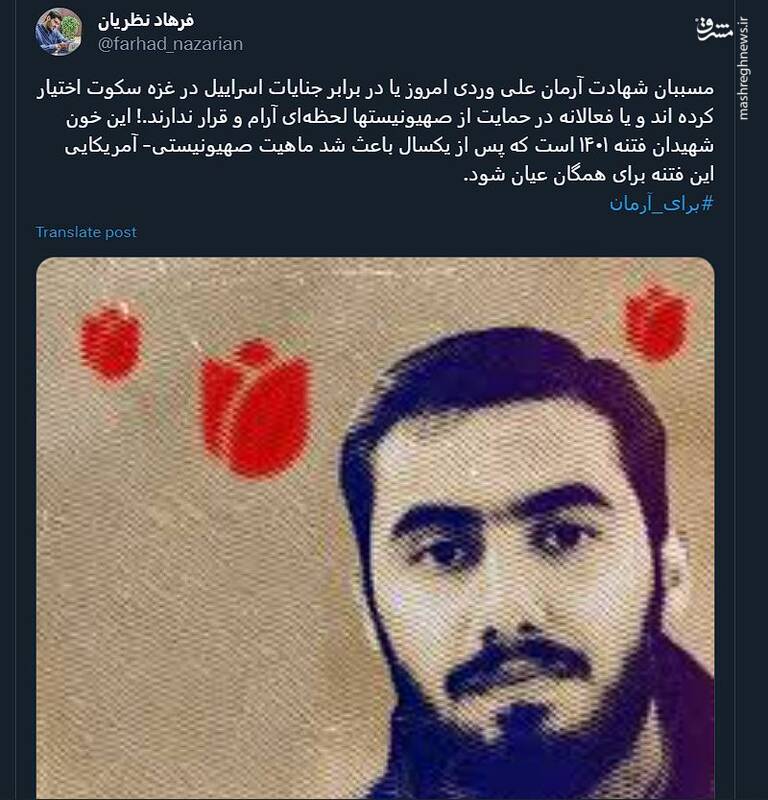This screenshot has width=768, height=800.
Task: Click the red tulip farthest from the man's face
Action: 111,343
